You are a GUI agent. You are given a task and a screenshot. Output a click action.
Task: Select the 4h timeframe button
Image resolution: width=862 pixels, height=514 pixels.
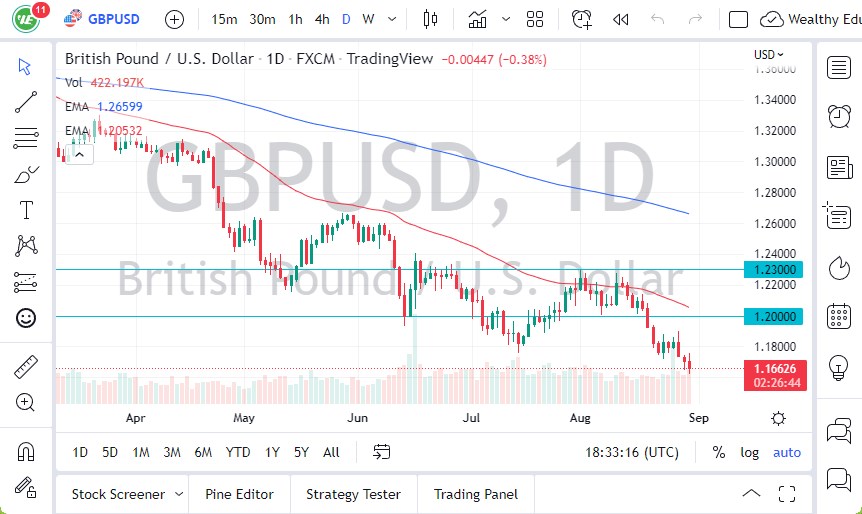point(321,19)
